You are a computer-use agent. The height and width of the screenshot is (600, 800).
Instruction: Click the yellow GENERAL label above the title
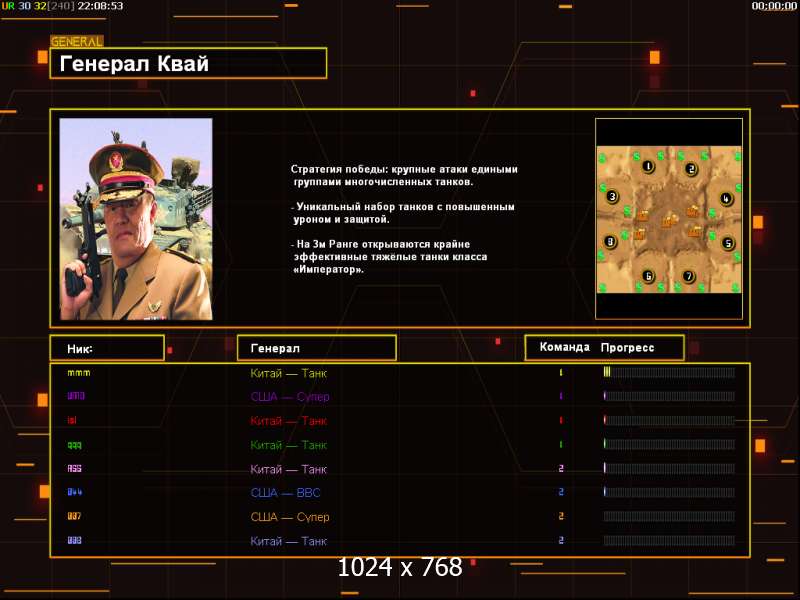tap(77, 41)
